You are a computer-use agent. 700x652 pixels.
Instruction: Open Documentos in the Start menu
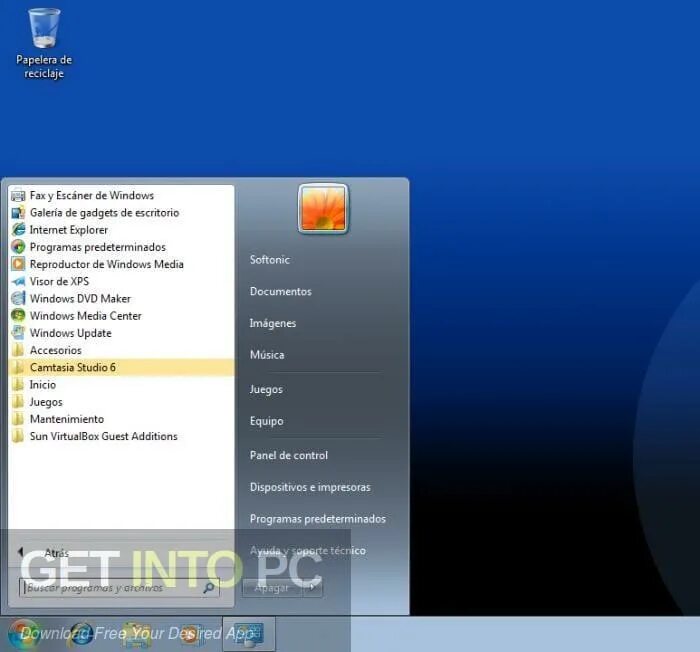tap(280, 292)
